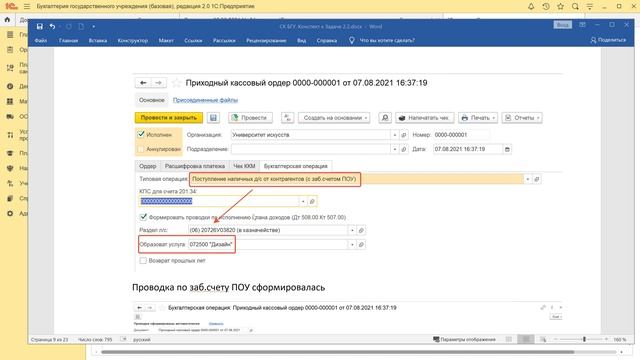Open 1C favorites star icon
Screen dimensions: 640x360
(560, 7)
